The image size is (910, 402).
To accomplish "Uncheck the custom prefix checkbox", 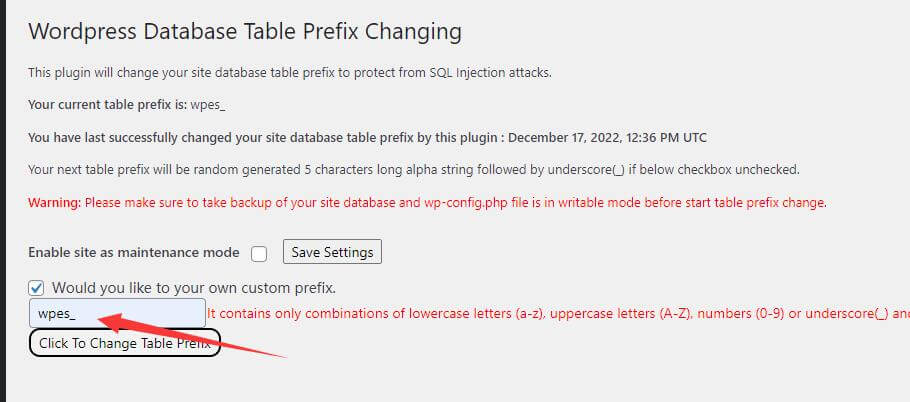I will (36, 287).
